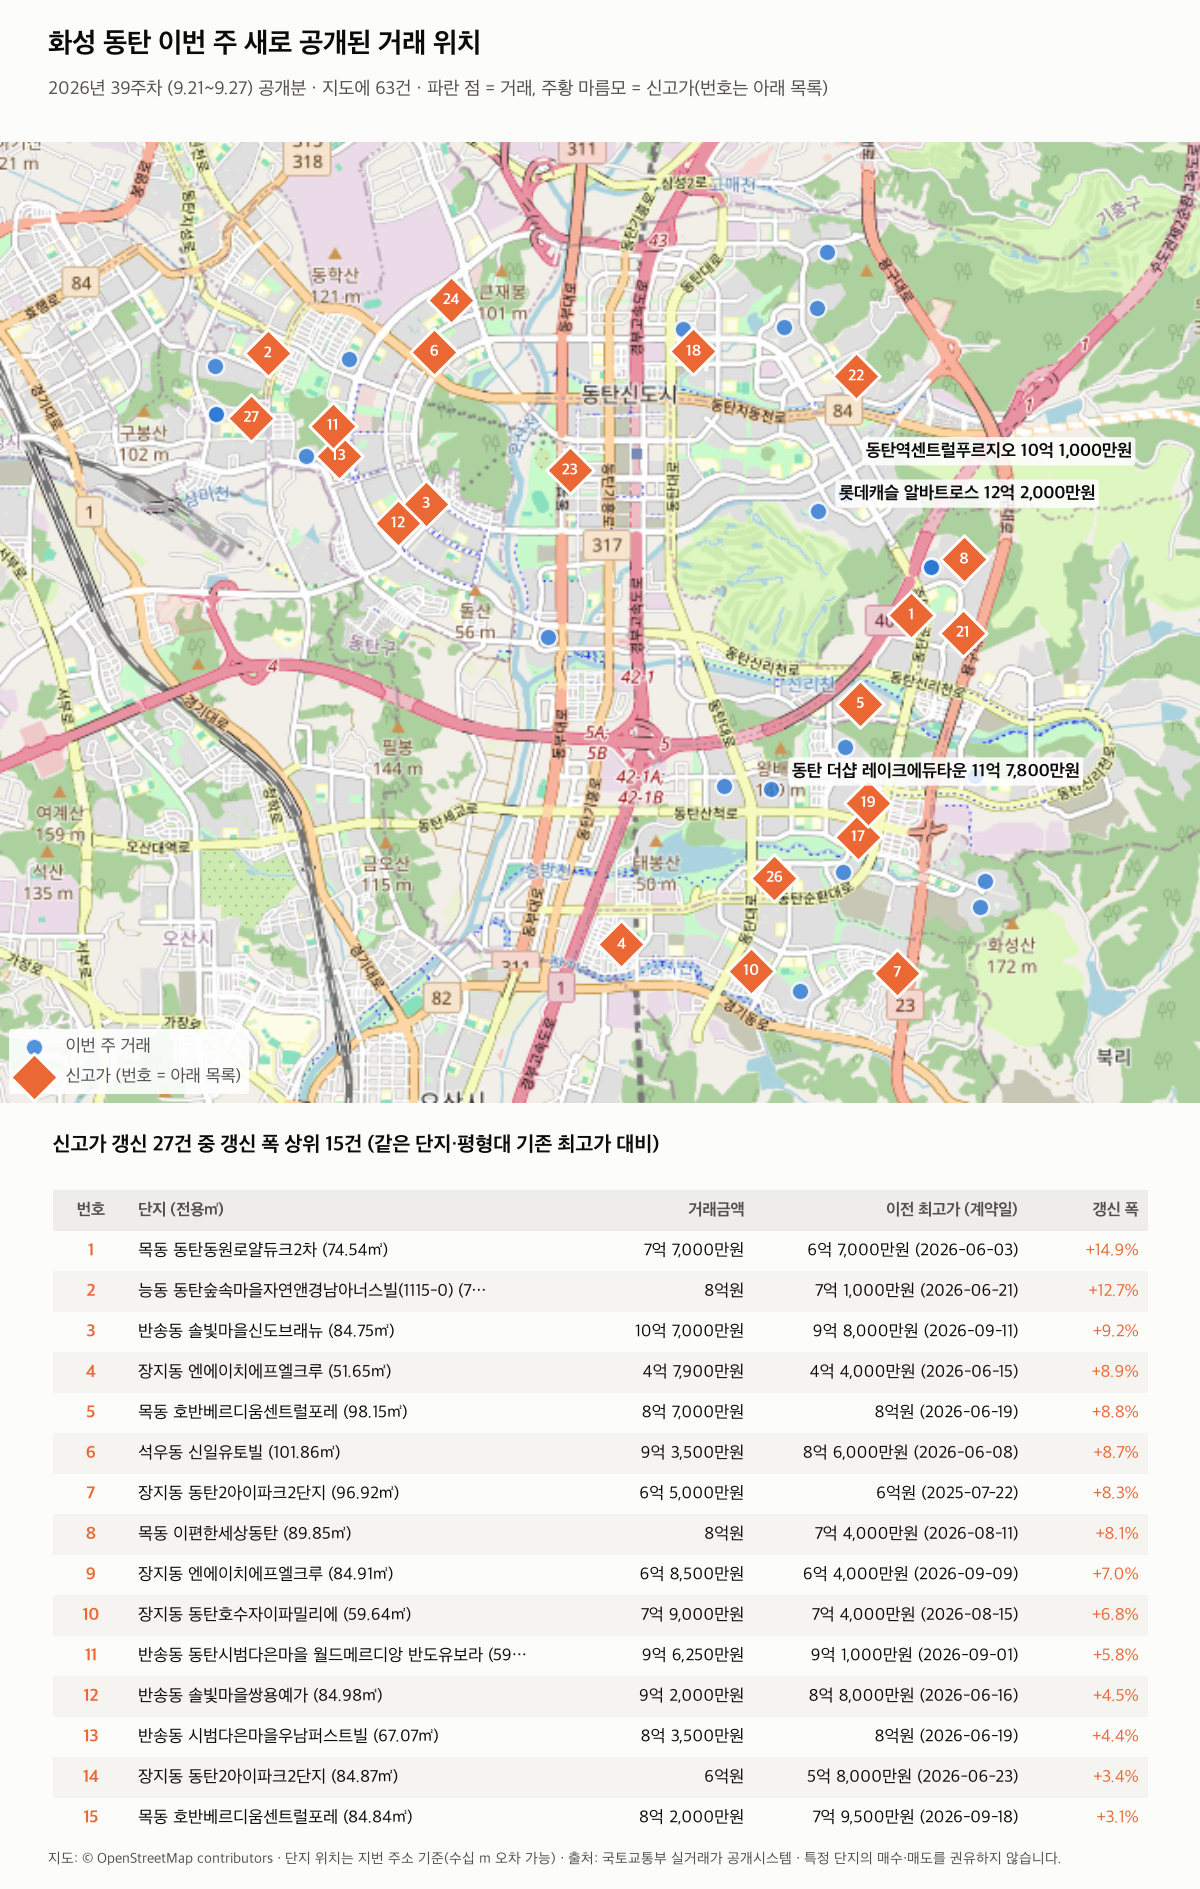Click '반송동 솔빛마을쌍용예가 (84.98㎡)' row
Screen dimensions: 1200x1889
(x=600, y=1695)
